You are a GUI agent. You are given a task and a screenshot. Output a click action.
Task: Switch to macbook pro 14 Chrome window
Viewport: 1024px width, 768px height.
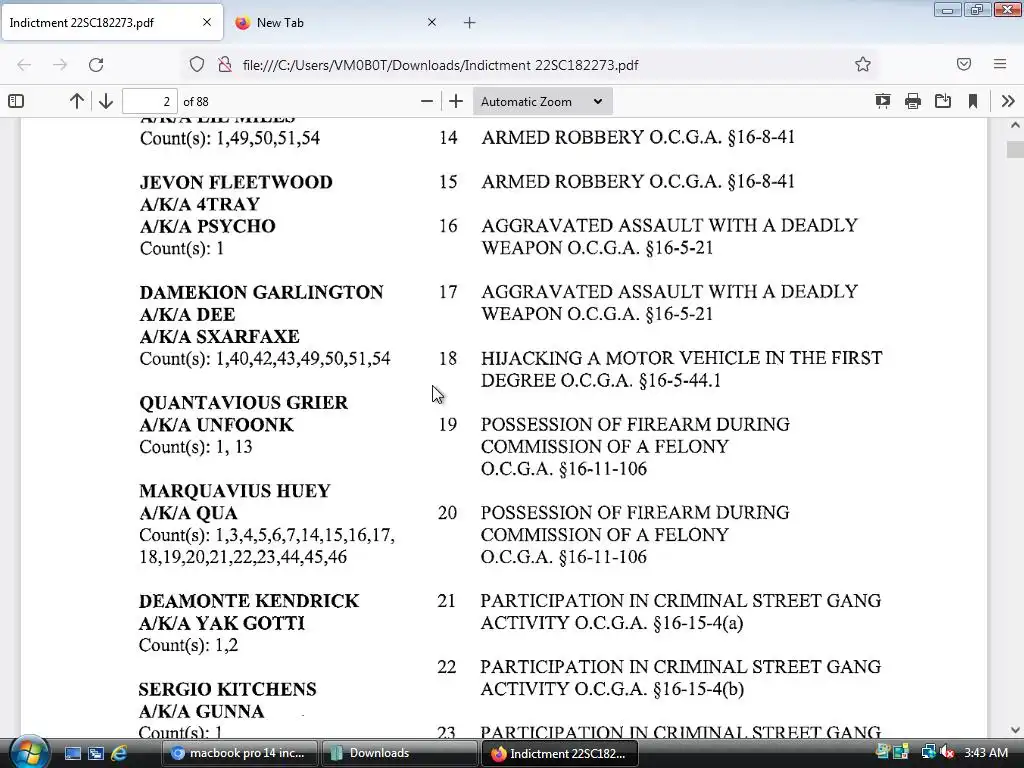tap(239, 753)
